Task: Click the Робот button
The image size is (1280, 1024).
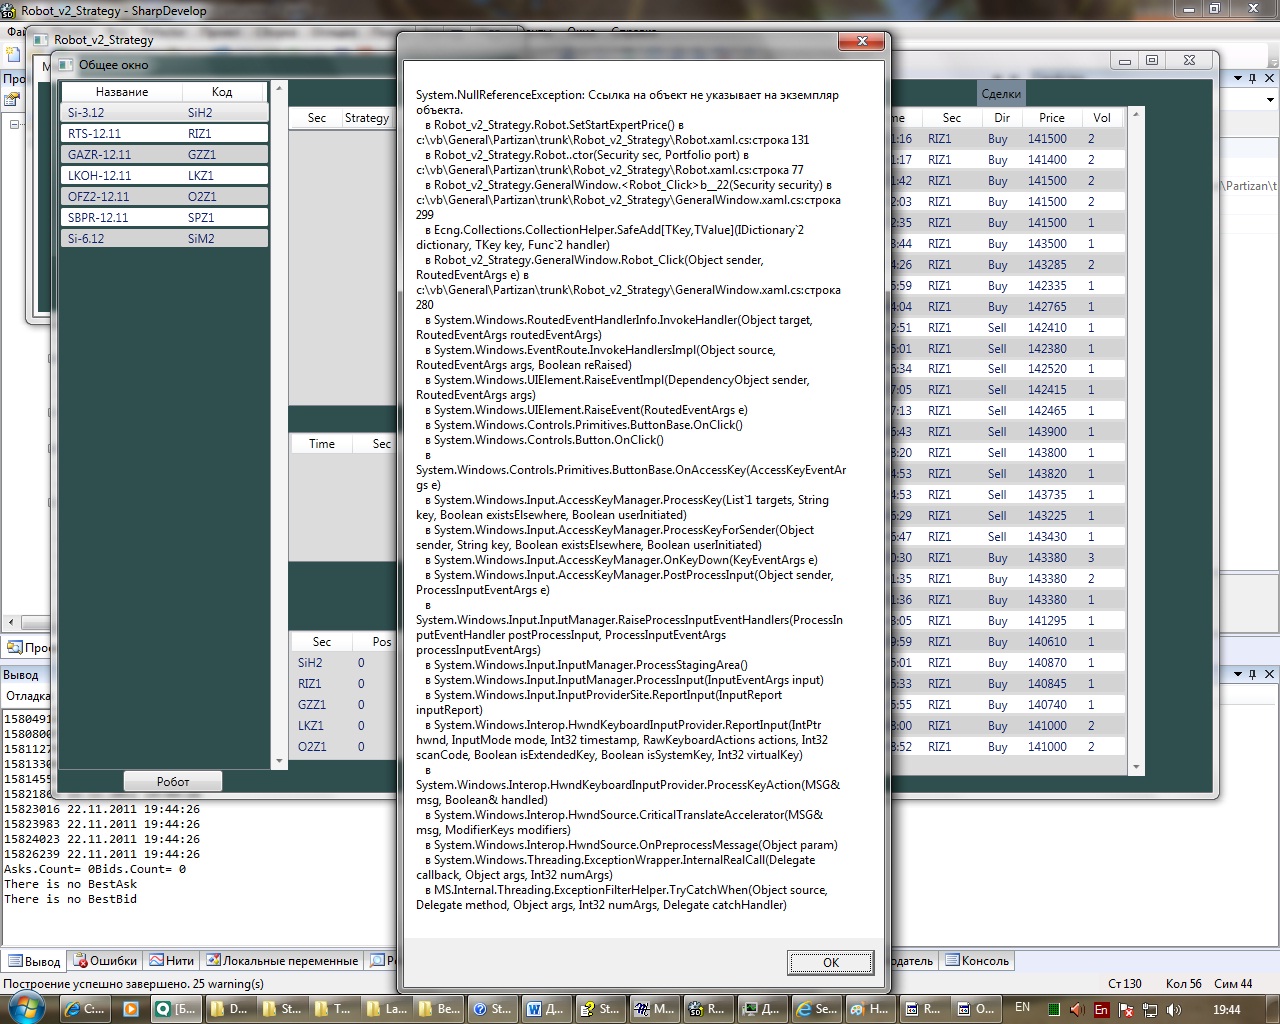Action: 173,781
